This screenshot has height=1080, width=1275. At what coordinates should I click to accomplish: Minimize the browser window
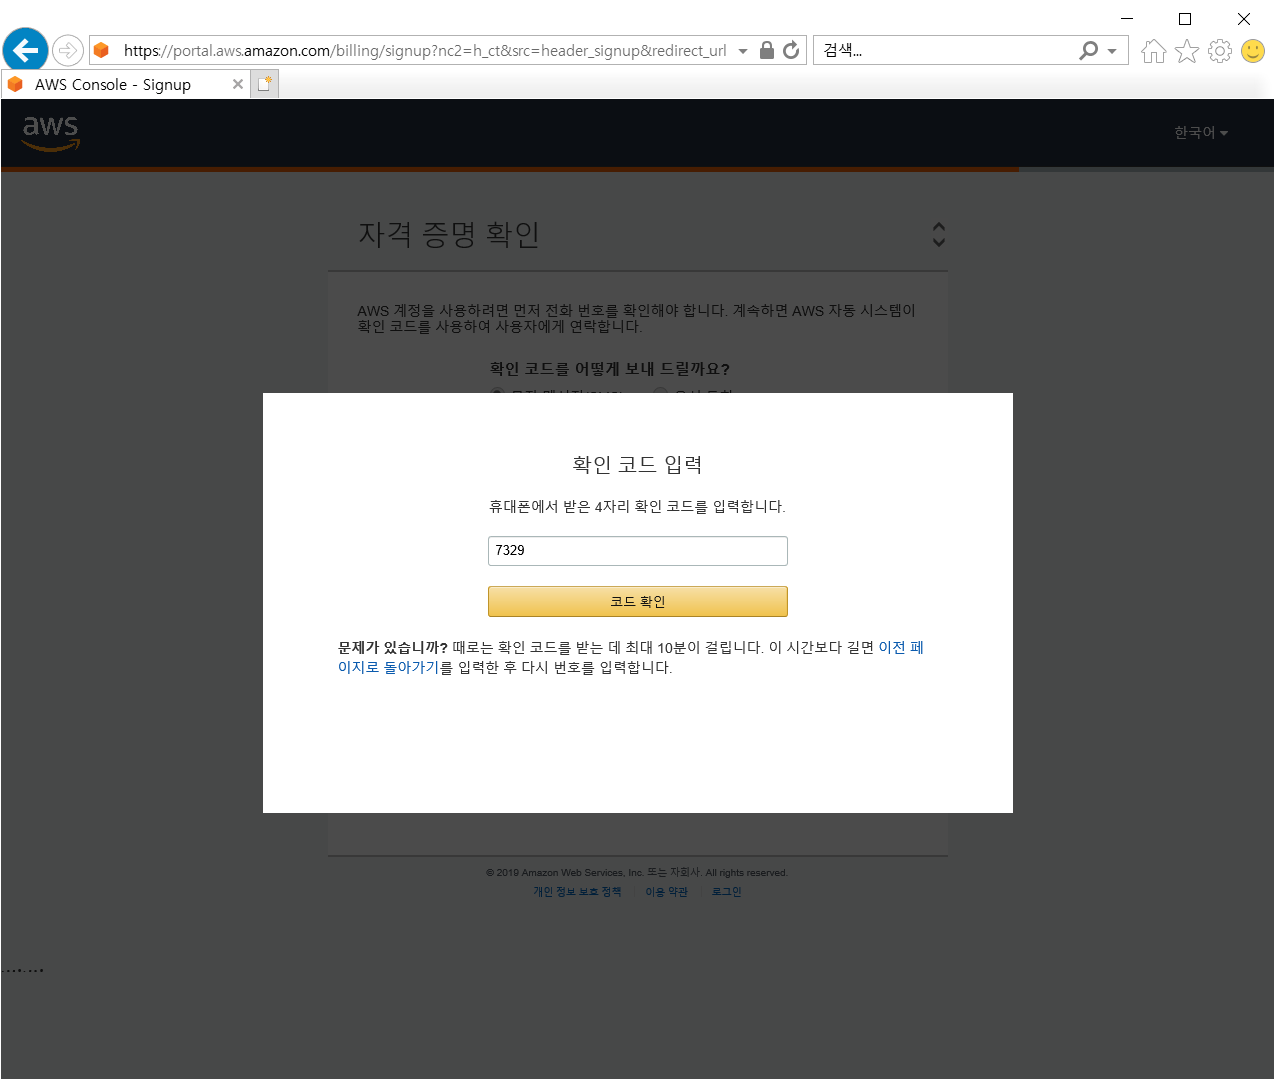point(1127,19)
